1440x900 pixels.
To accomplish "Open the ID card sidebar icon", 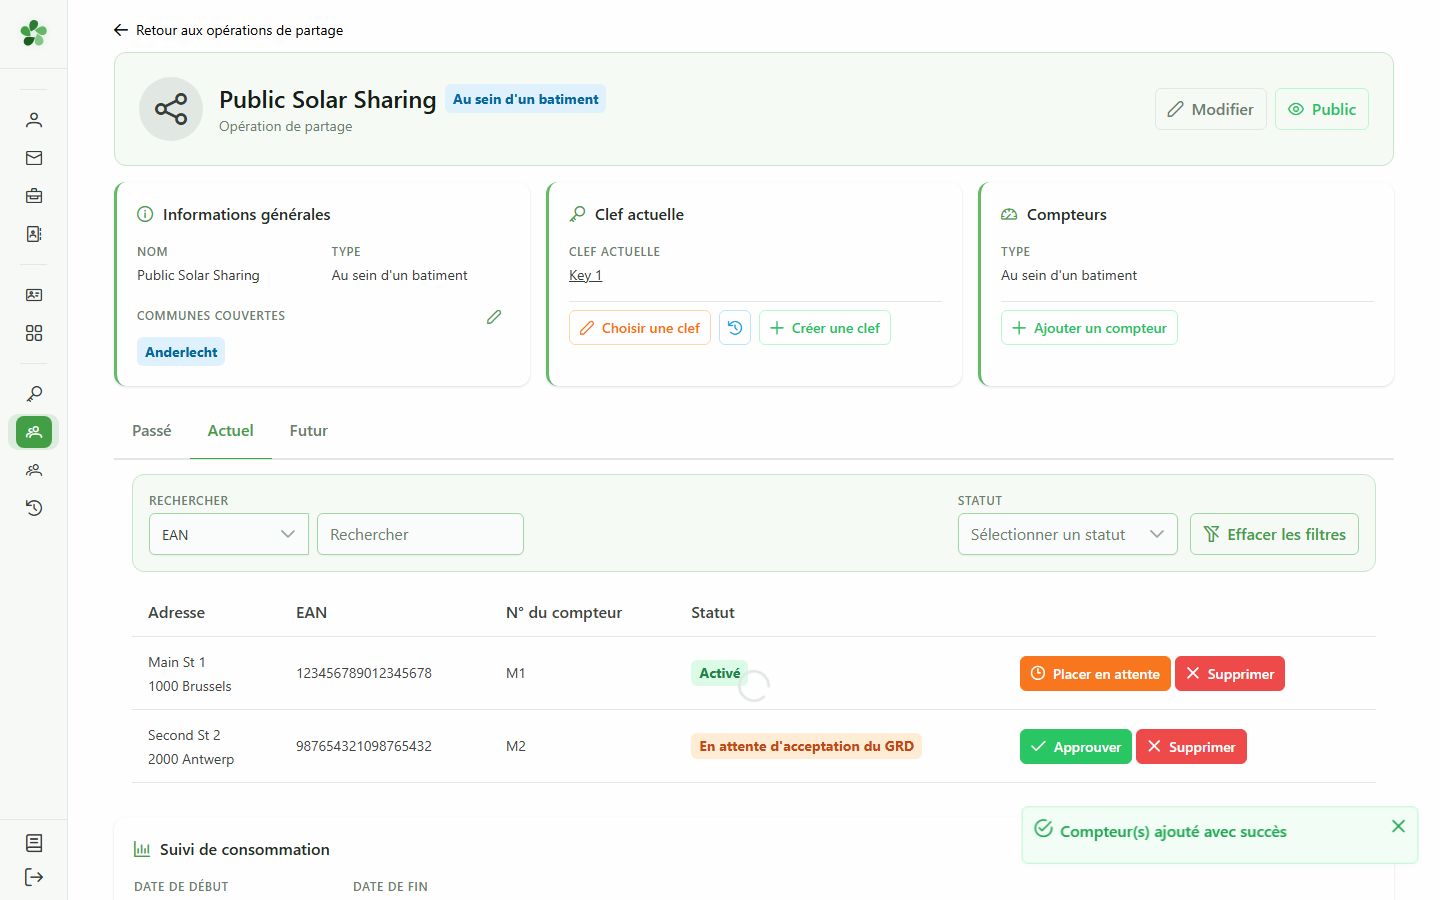I will point(34,295).
